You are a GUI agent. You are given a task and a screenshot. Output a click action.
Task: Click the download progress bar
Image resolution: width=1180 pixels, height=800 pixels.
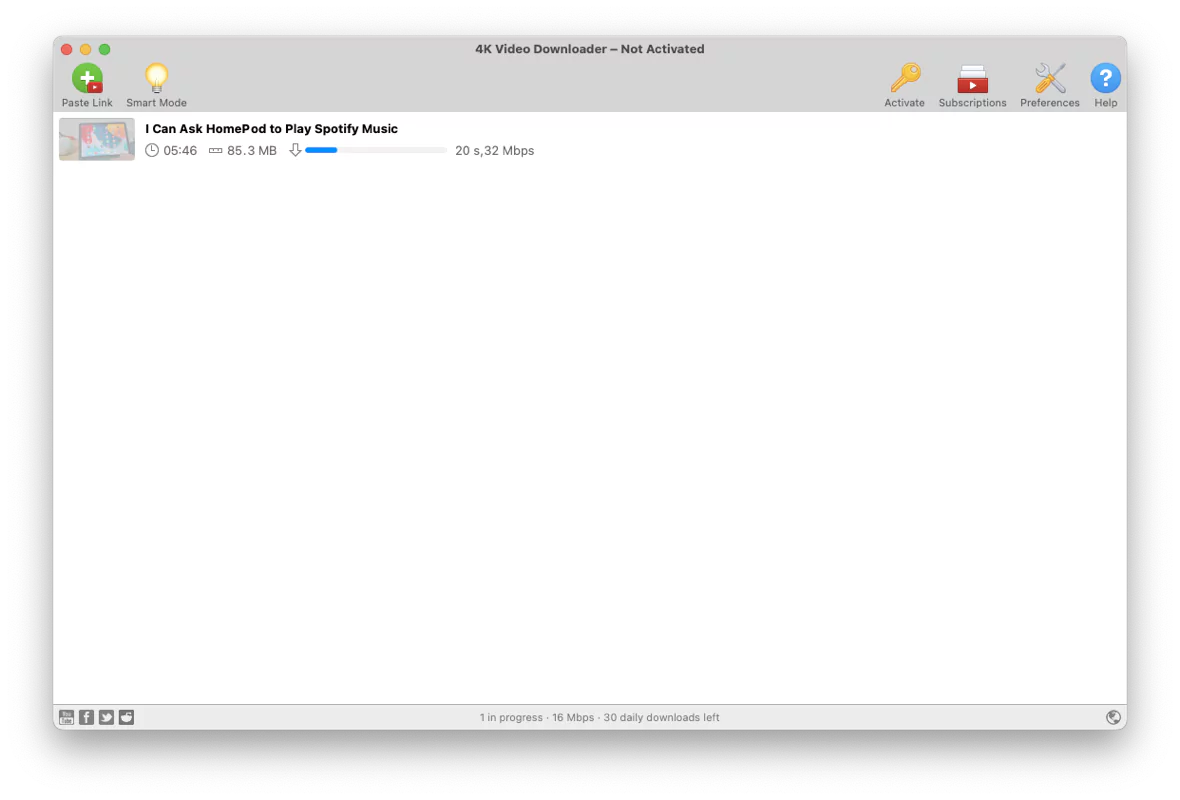click(375, 150)
